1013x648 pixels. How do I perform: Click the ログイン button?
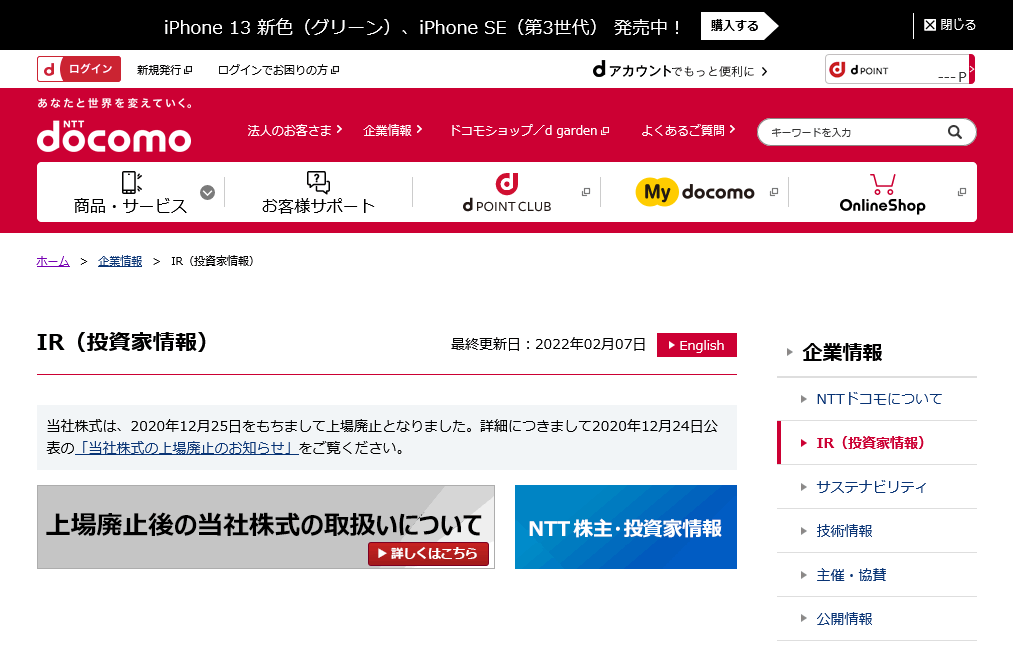79,69
